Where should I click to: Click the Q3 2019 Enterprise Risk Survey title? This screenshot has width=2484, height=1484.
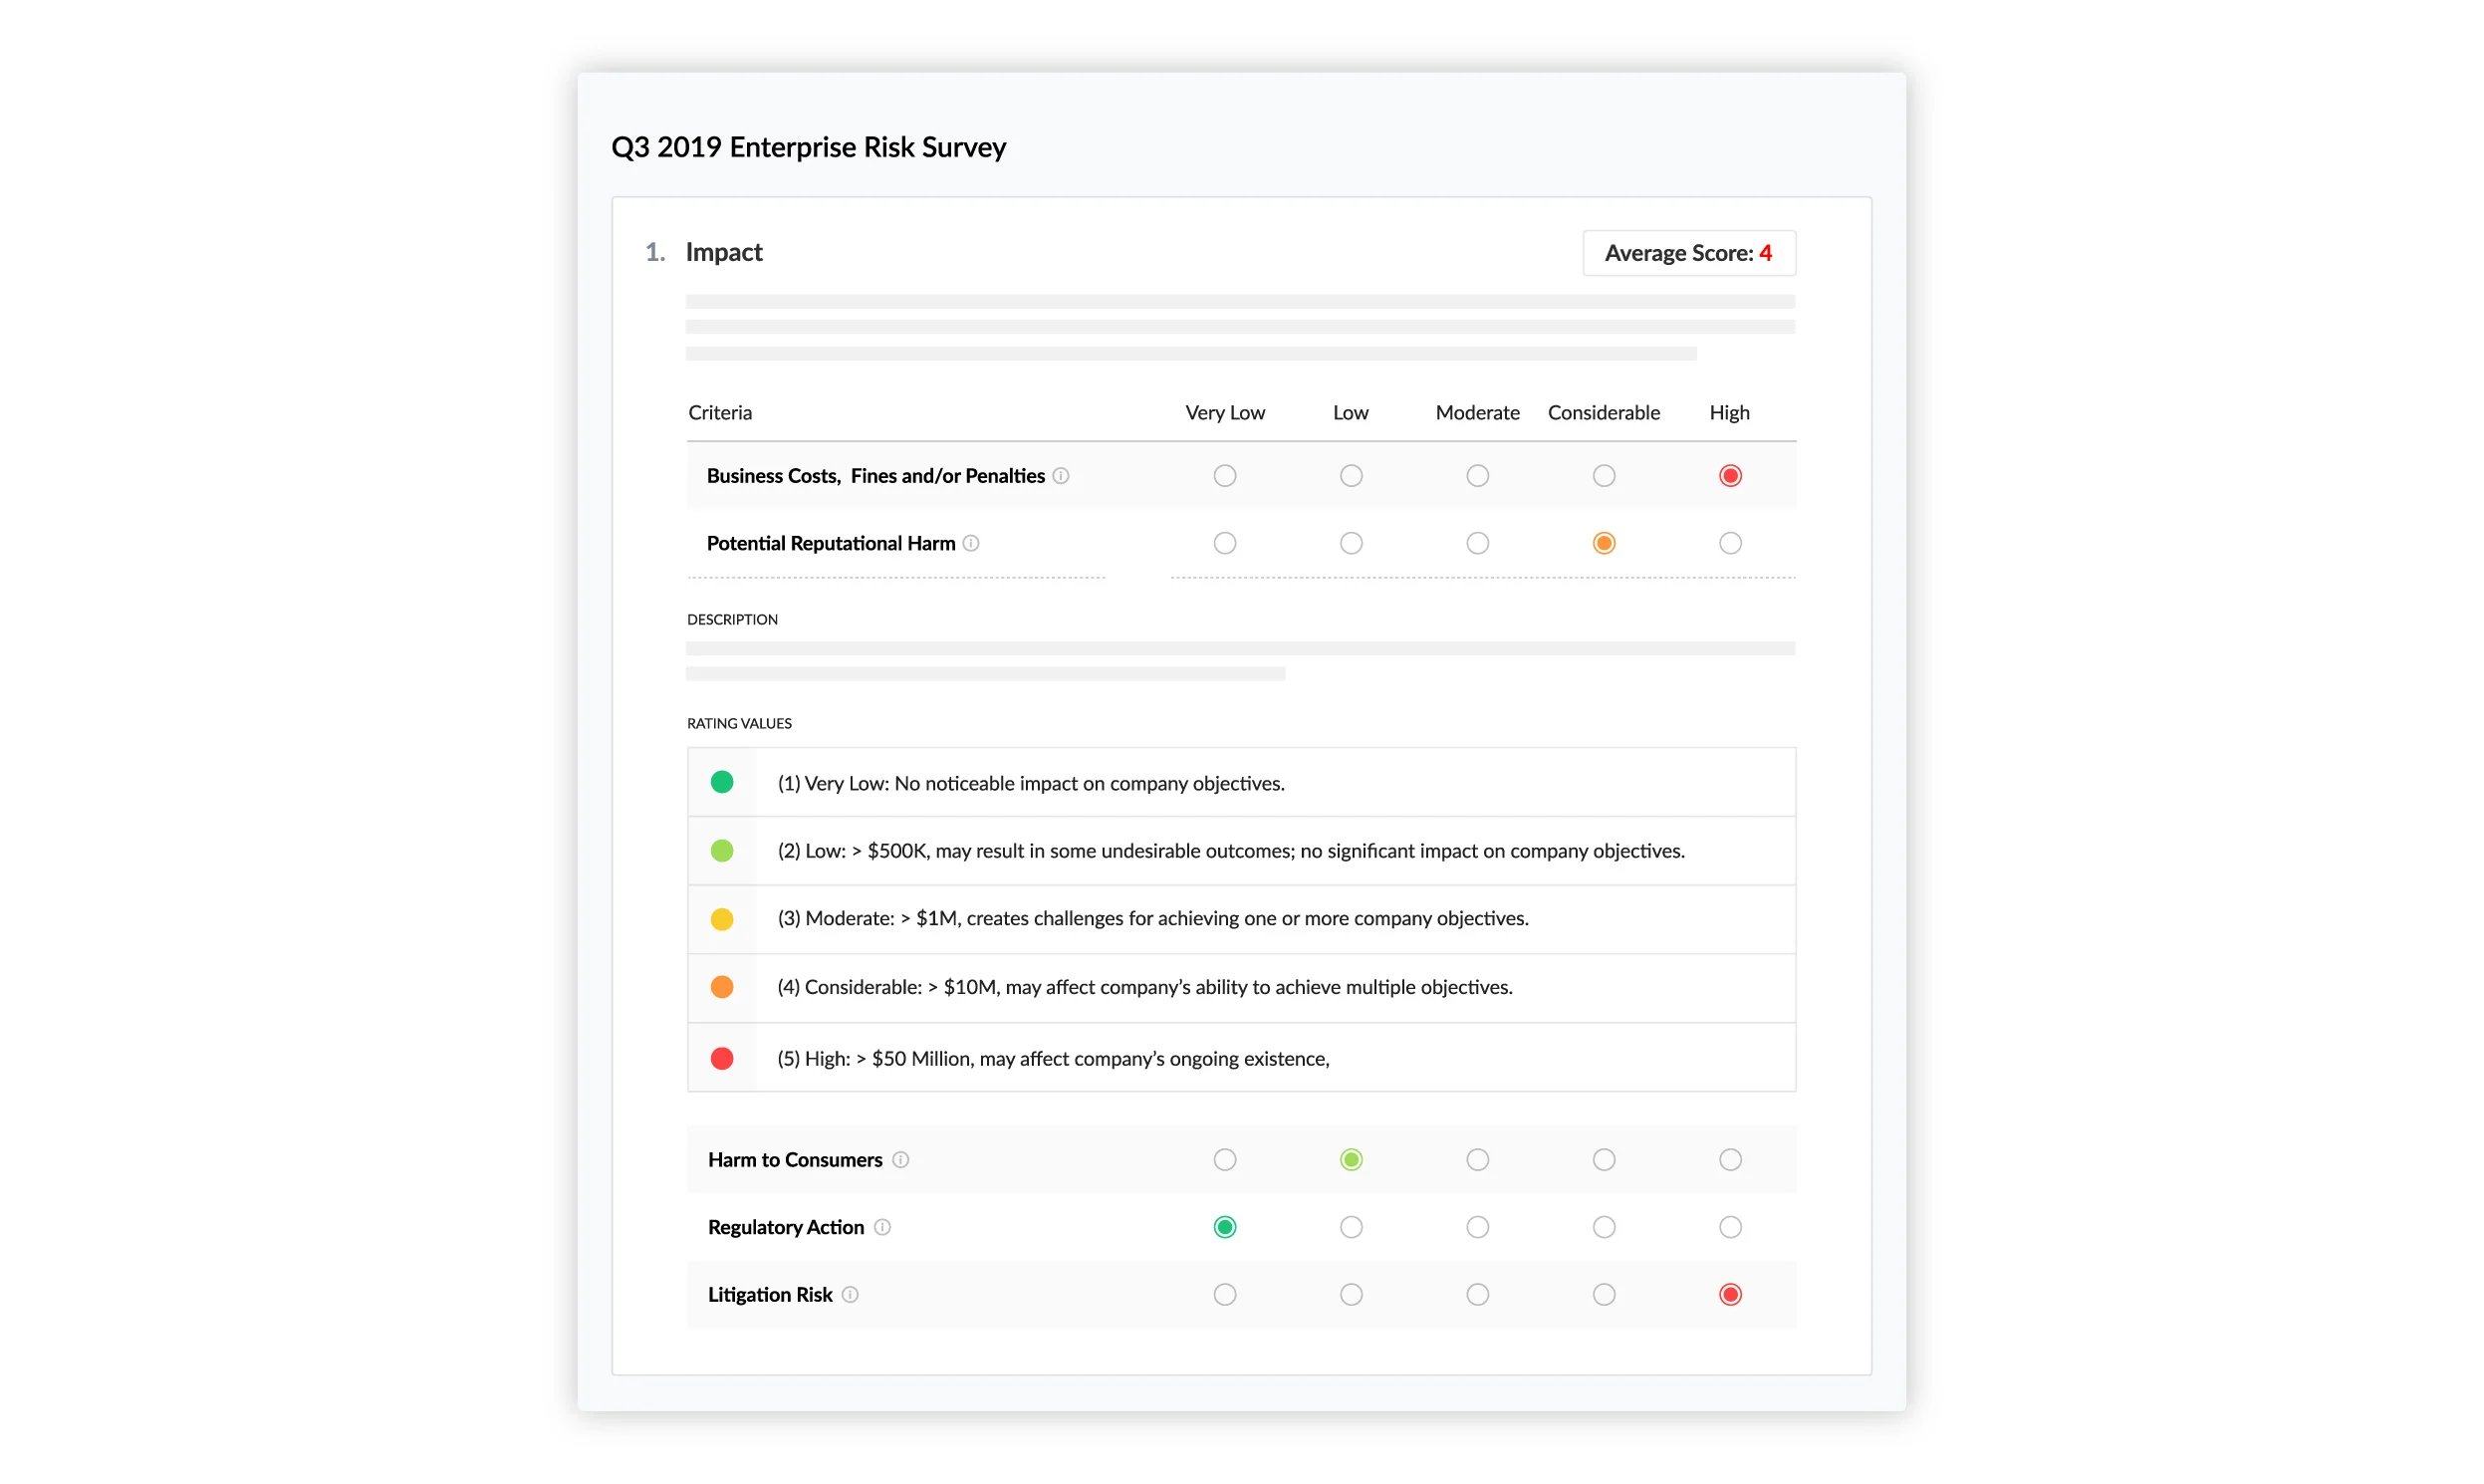point(809,147)
